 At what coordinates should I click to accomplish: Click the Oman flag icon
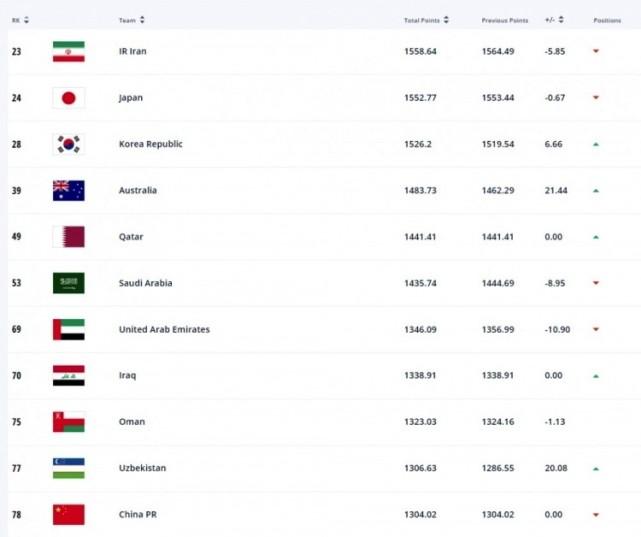click(x=68, y=422)
